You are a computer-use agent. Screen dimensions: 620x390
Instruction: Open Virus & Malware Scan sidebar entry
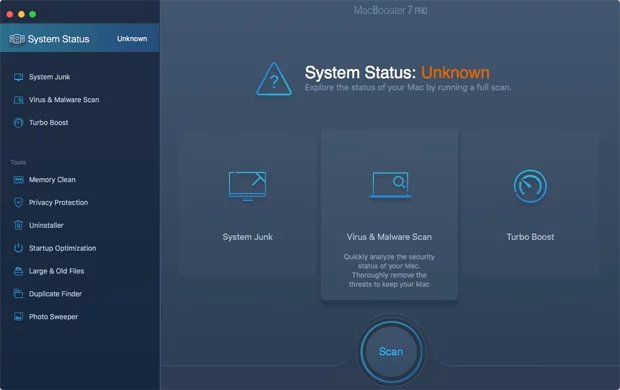pyautogui.click(x=64, y=100)
